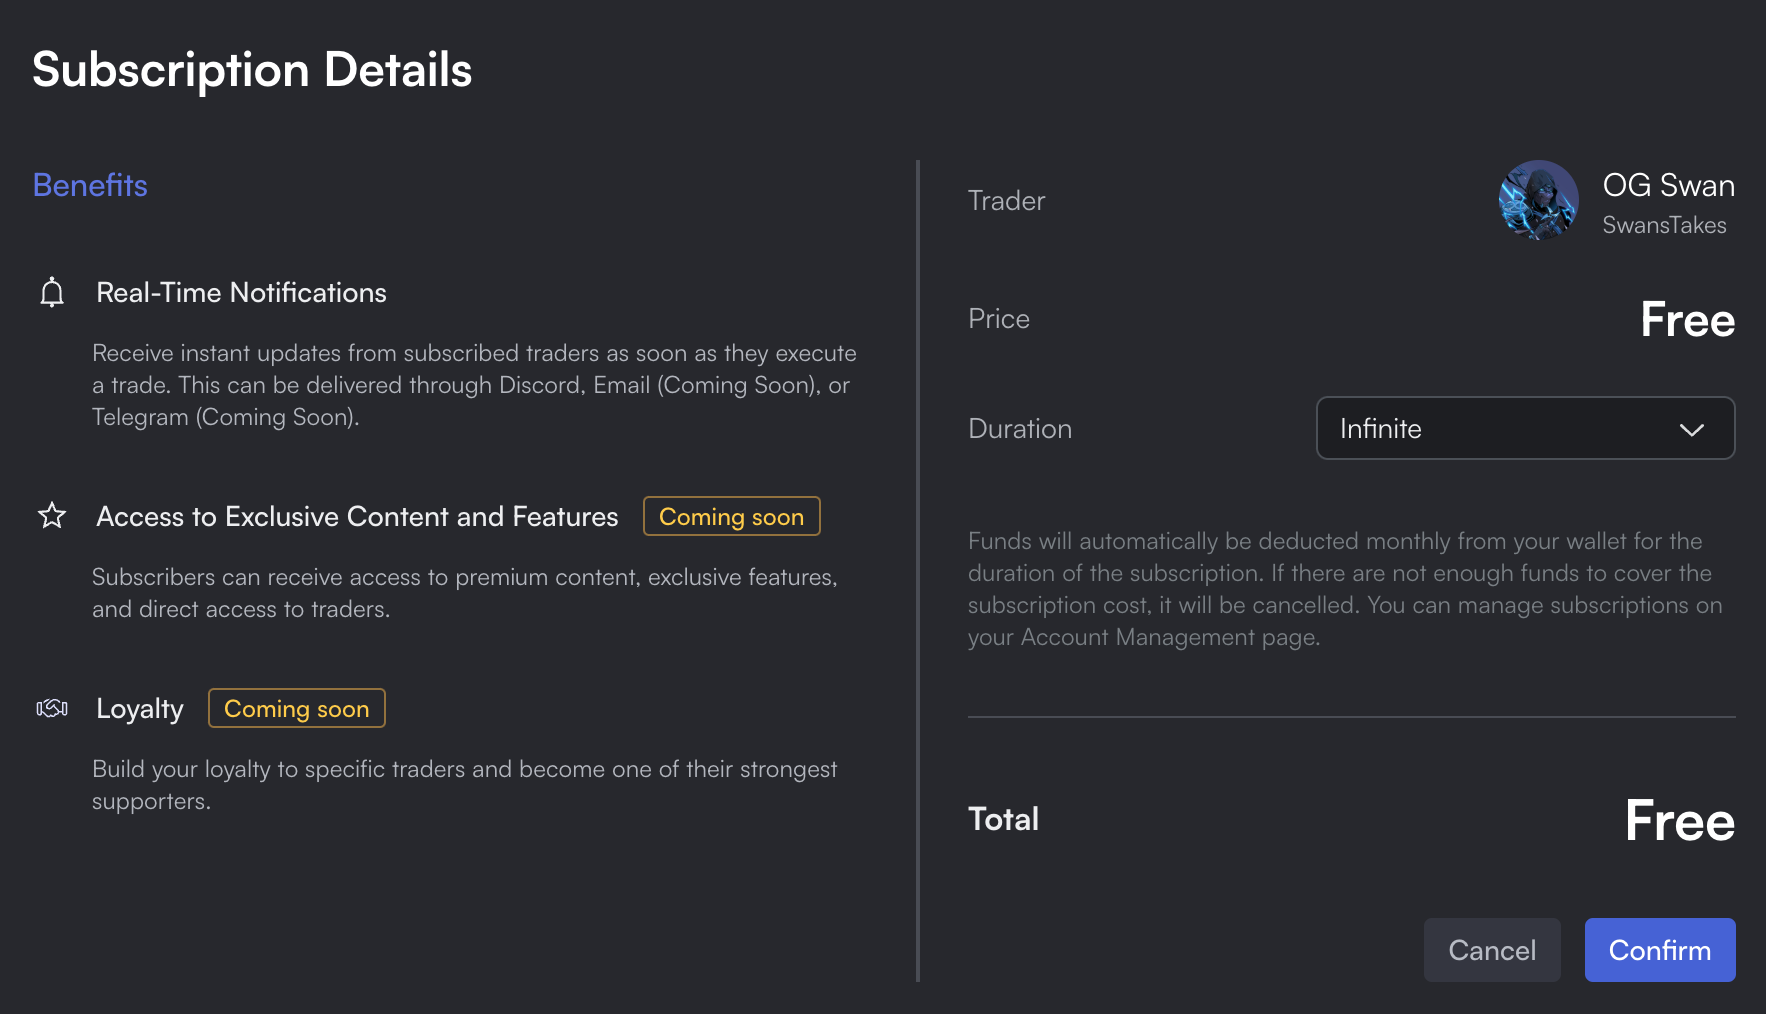Click the SwansTakes username
The image size is (1766, 1014).
coord(1664,225)
